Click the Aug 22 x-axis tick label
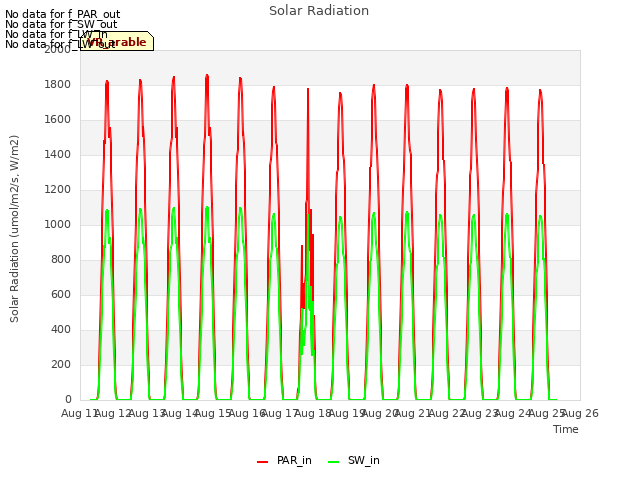Image resolution: width=640 pixels, height=480 pixels. coord(447,413)
